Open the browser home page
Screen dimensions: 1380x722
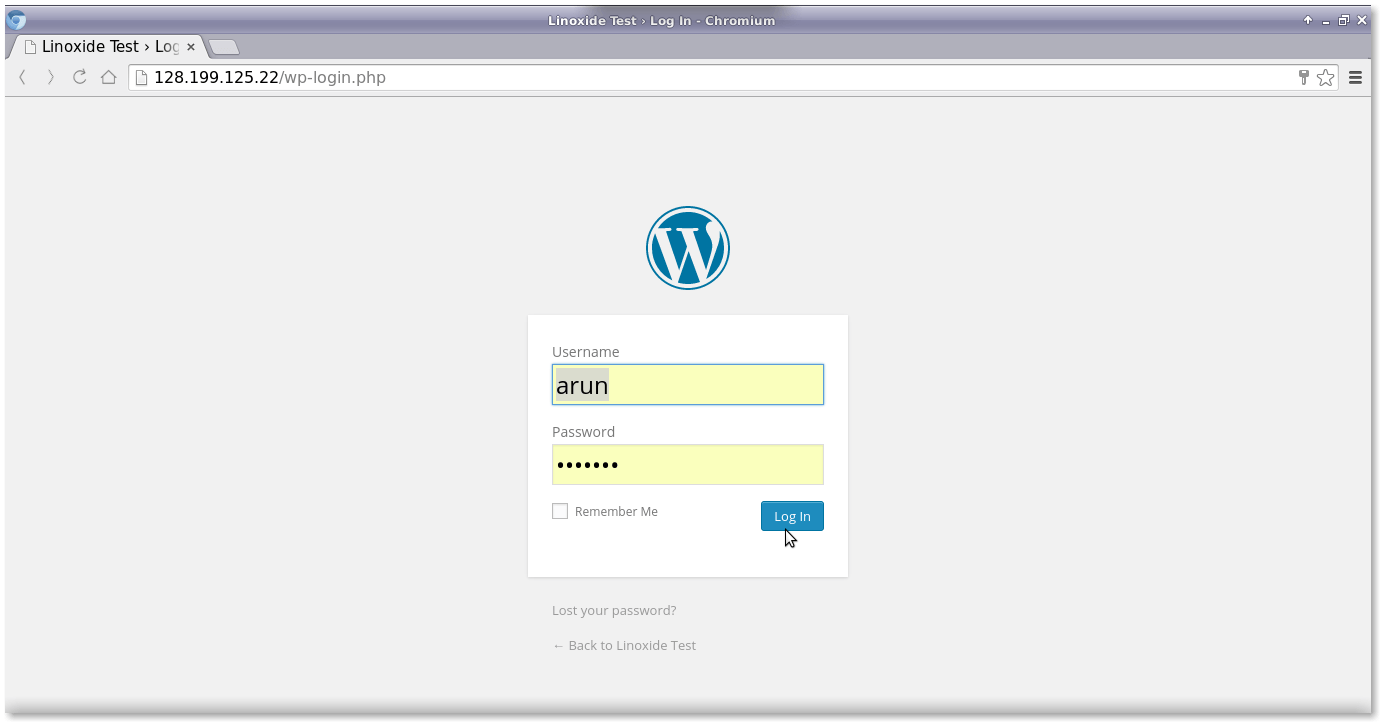108,77
